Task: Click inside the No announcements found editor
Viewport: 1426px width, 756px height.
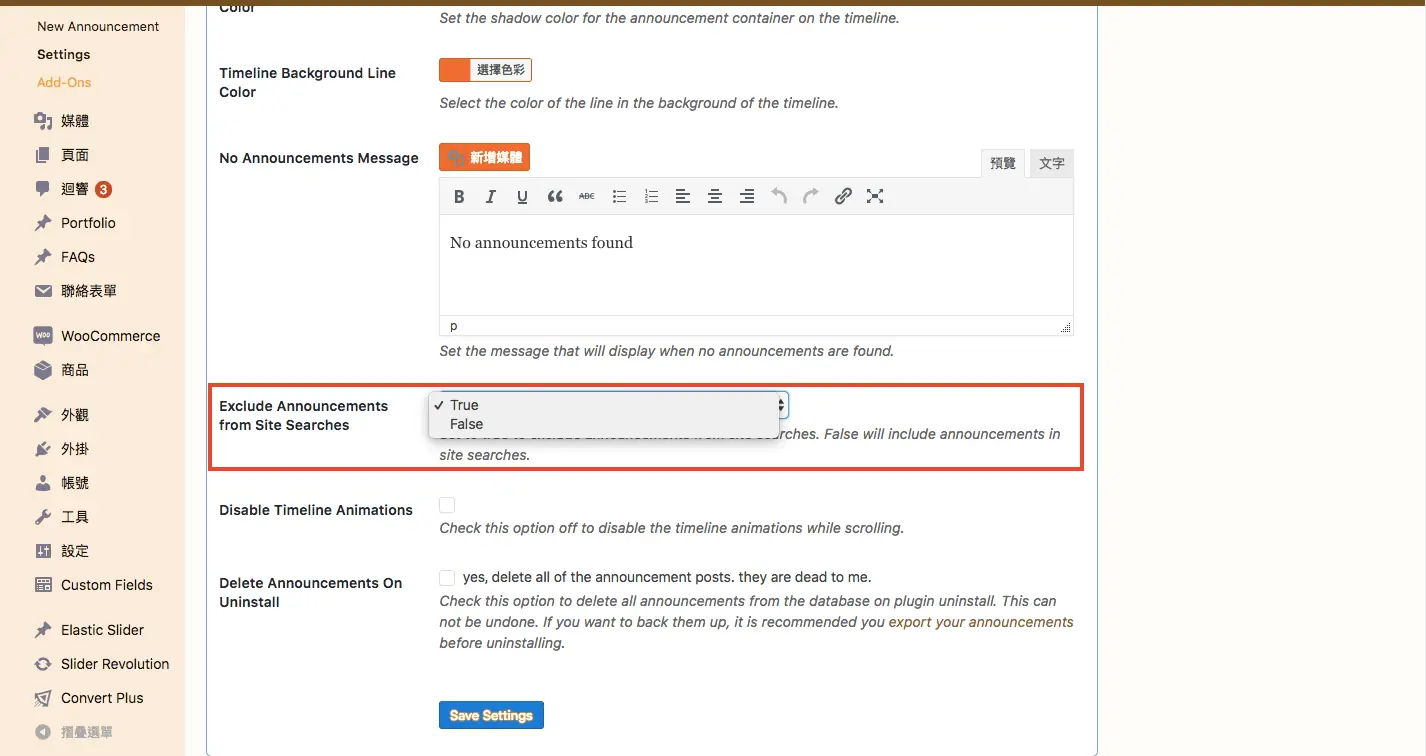Action: [756, 265]
